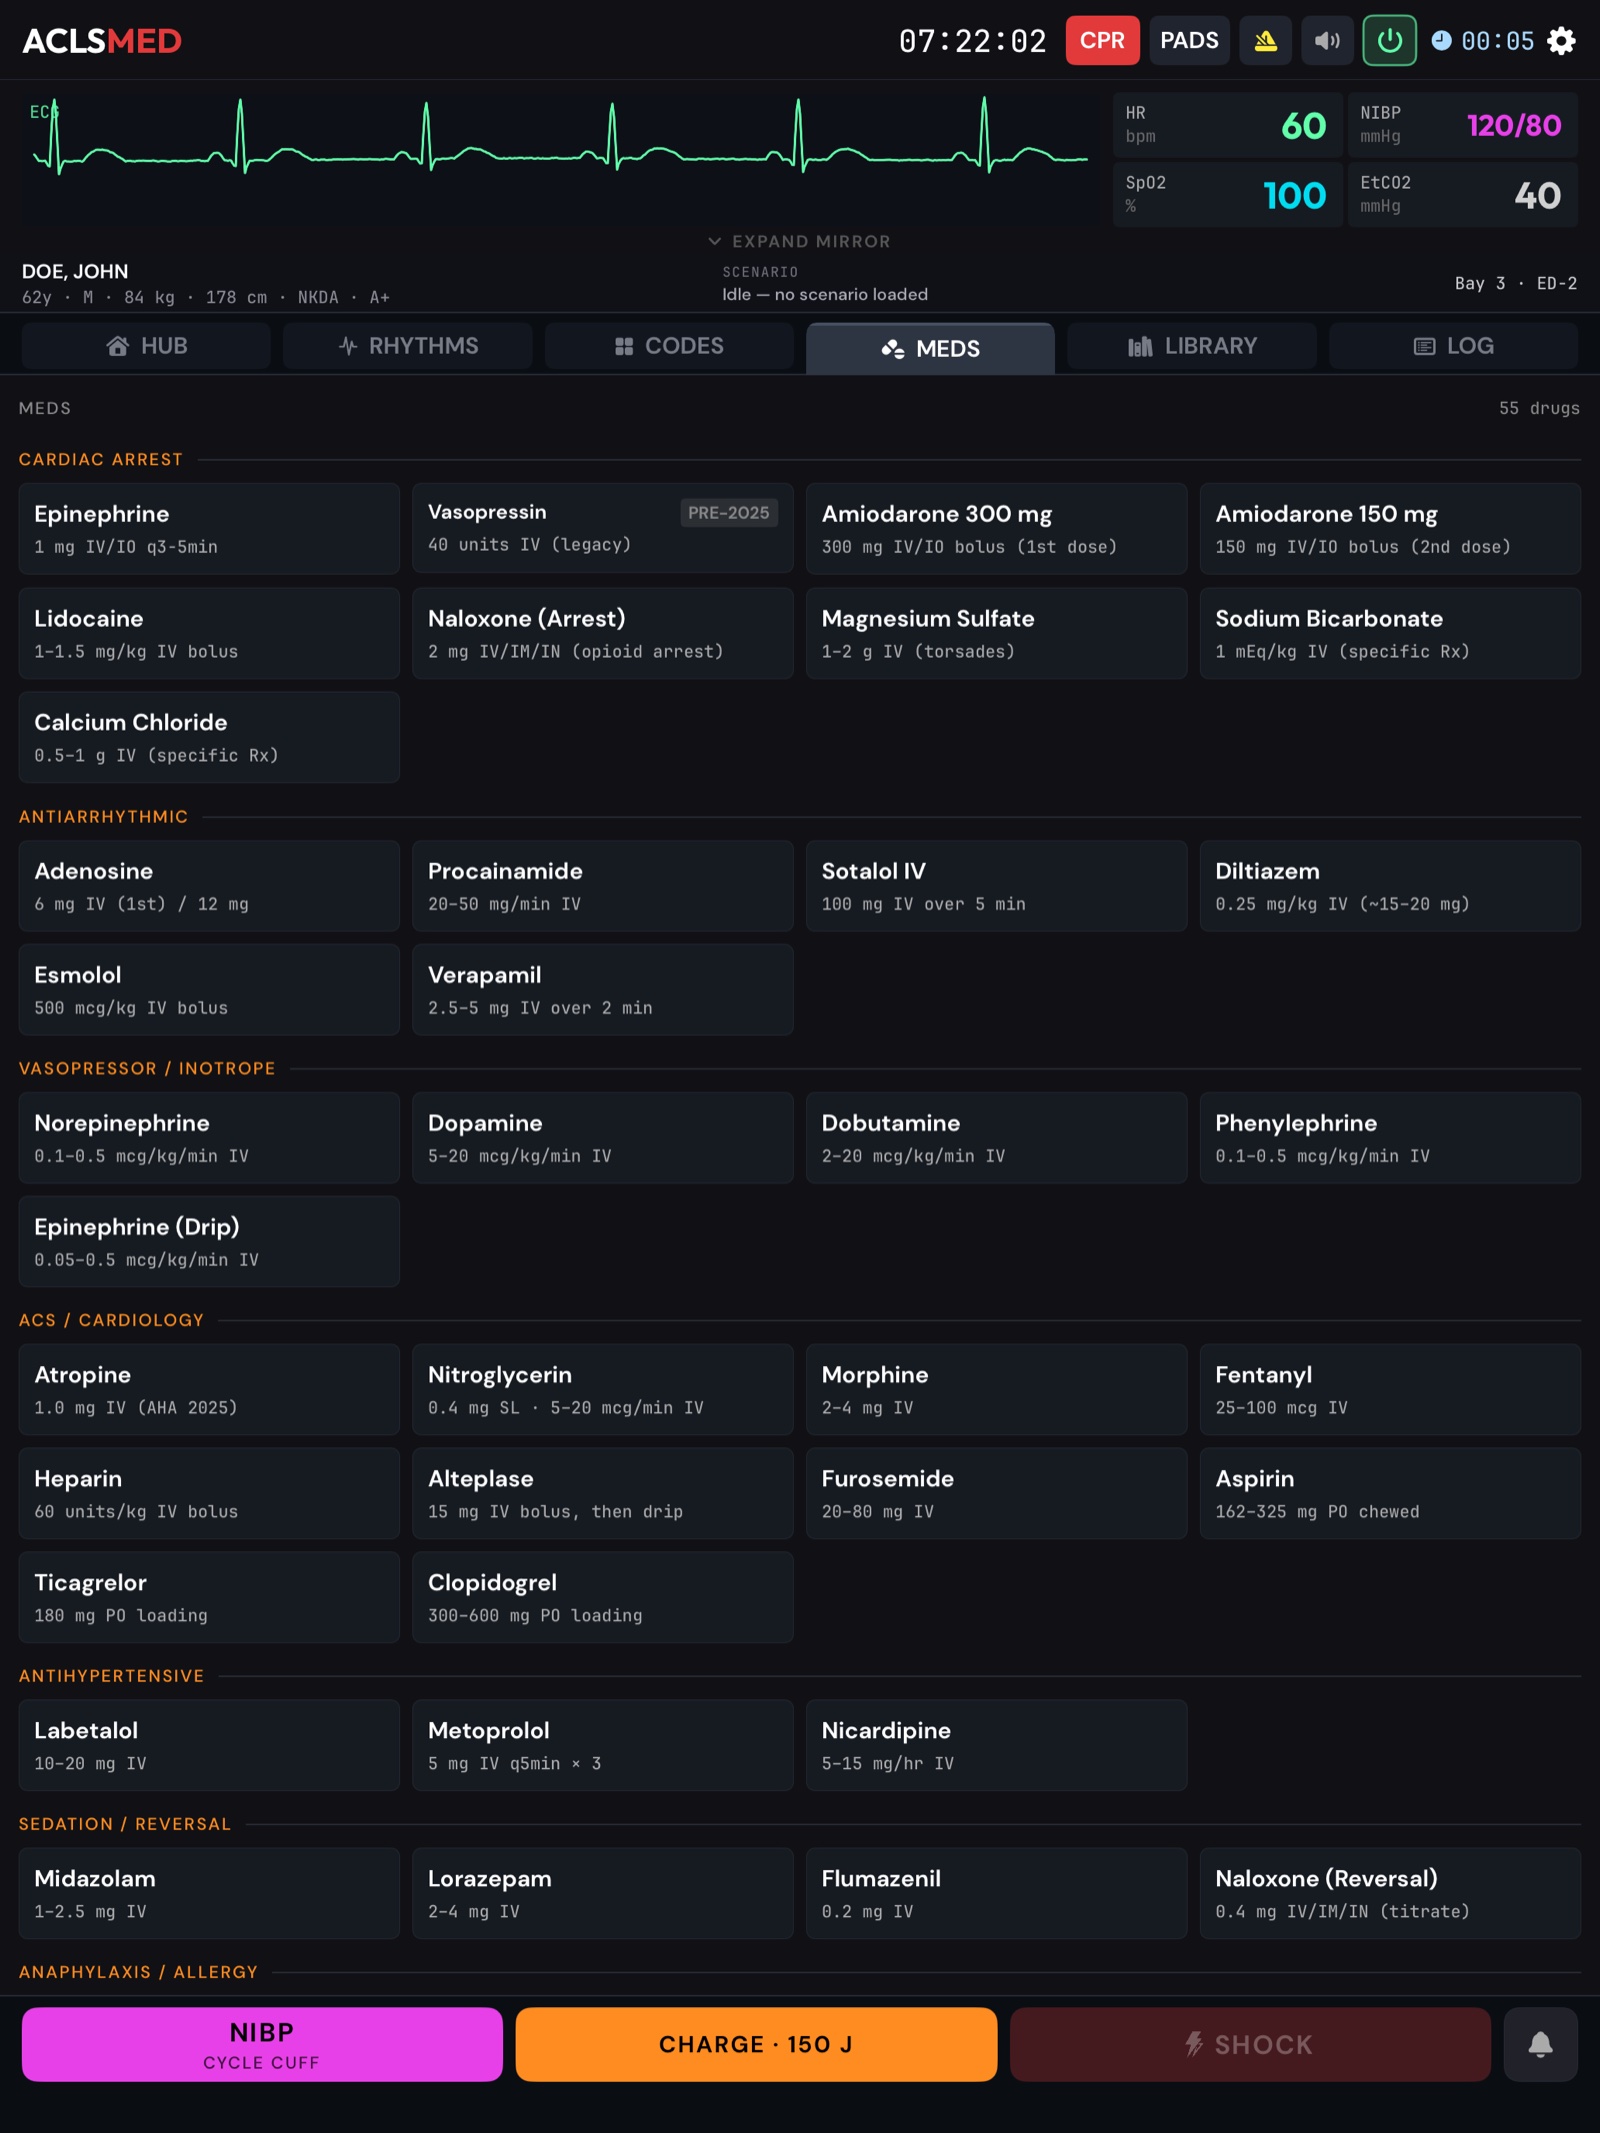Image resolution: width=1600 pixels, height=2133 pixels.
Task: Select Norepinephrine infusion card
Action: (209, 1138)
